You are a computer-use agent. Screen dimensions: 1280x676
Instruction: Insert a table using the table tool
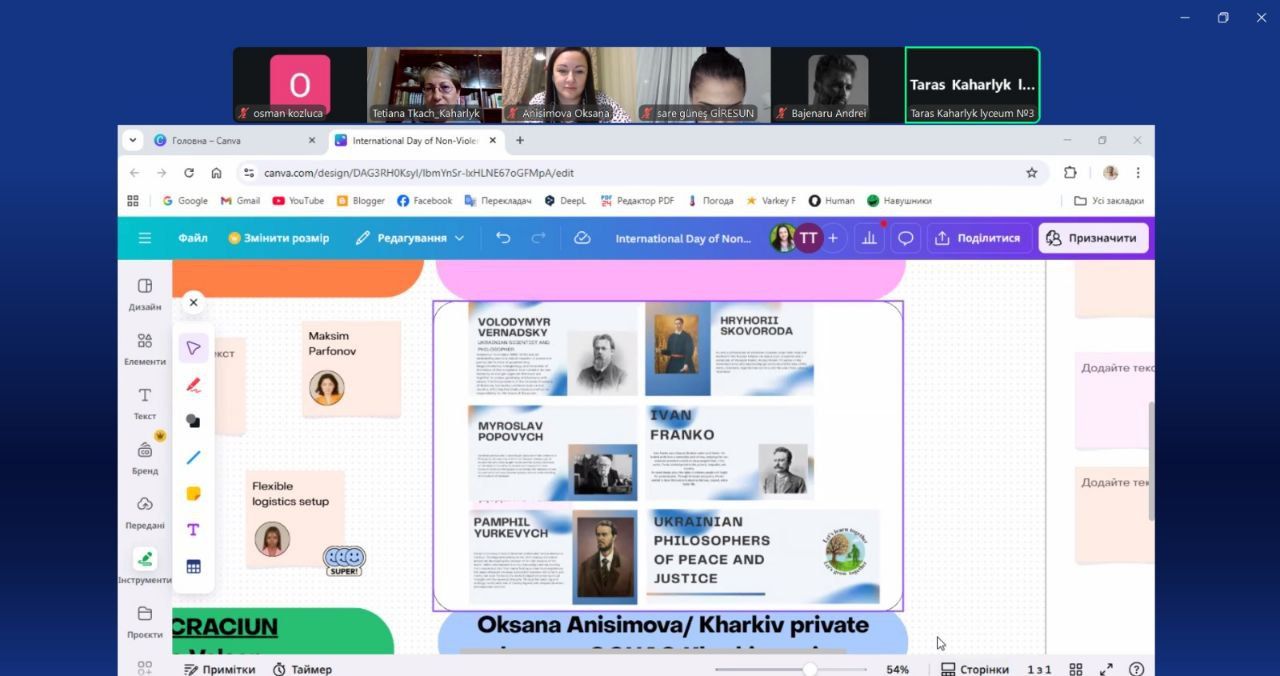[x=193, y=566]
